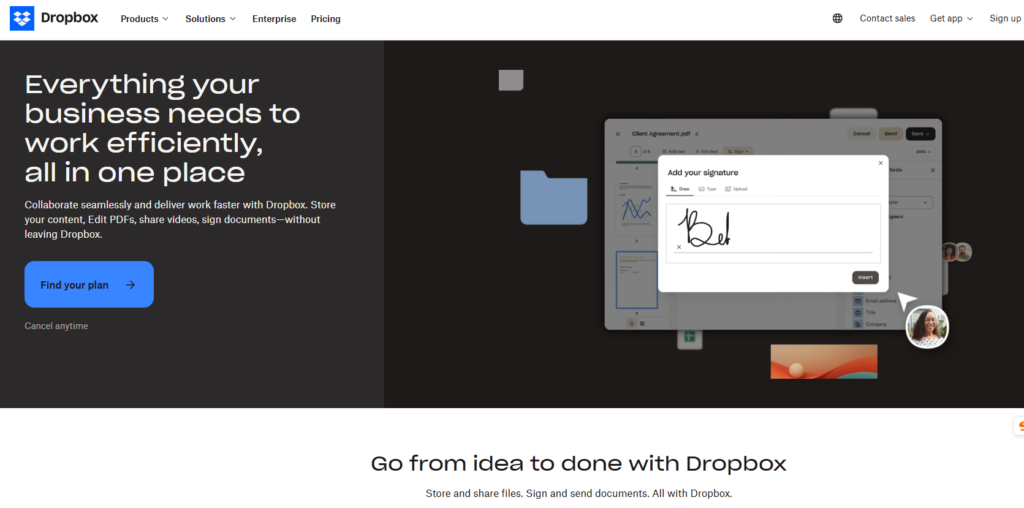Click the Dropbox logo in the header
Screen dimensions: 1024x508
pyautogui.click(x=54, y=18)
